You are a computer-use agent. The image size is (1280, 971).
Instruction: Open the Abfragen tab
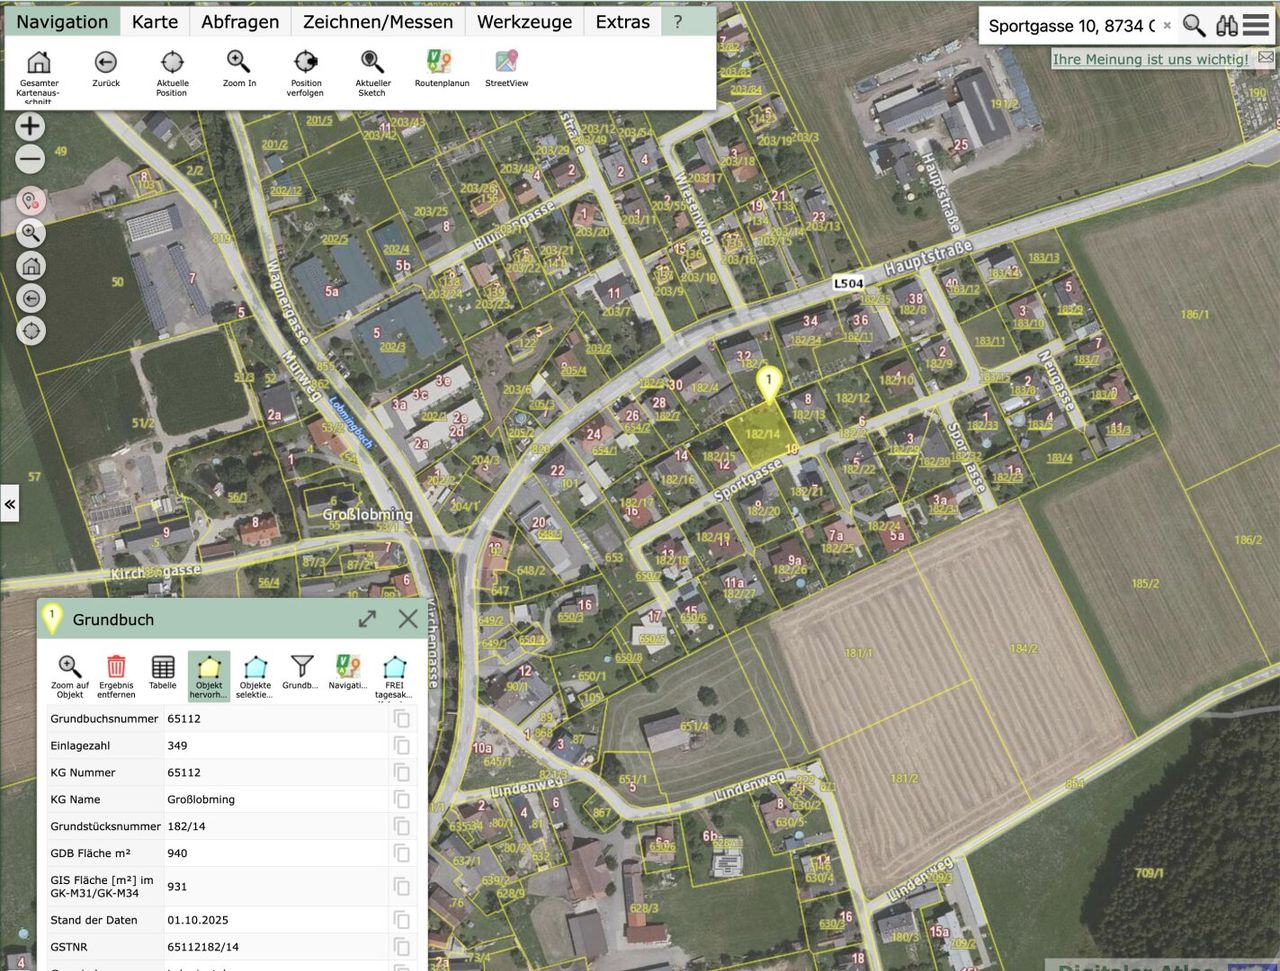pos(240,22)
